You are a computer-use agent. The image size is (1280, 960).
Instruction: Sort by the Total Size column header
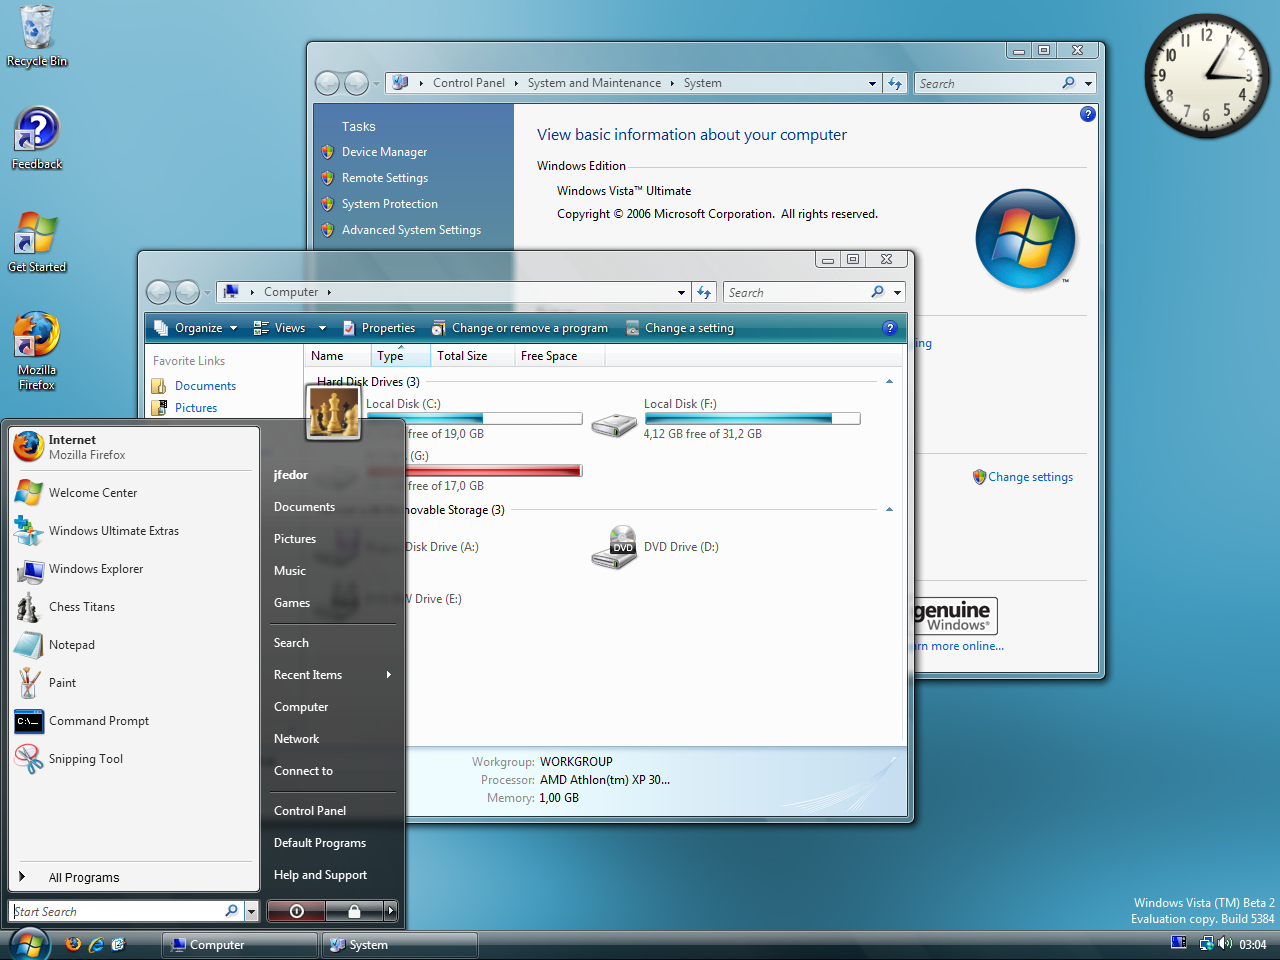click(472, 356)
